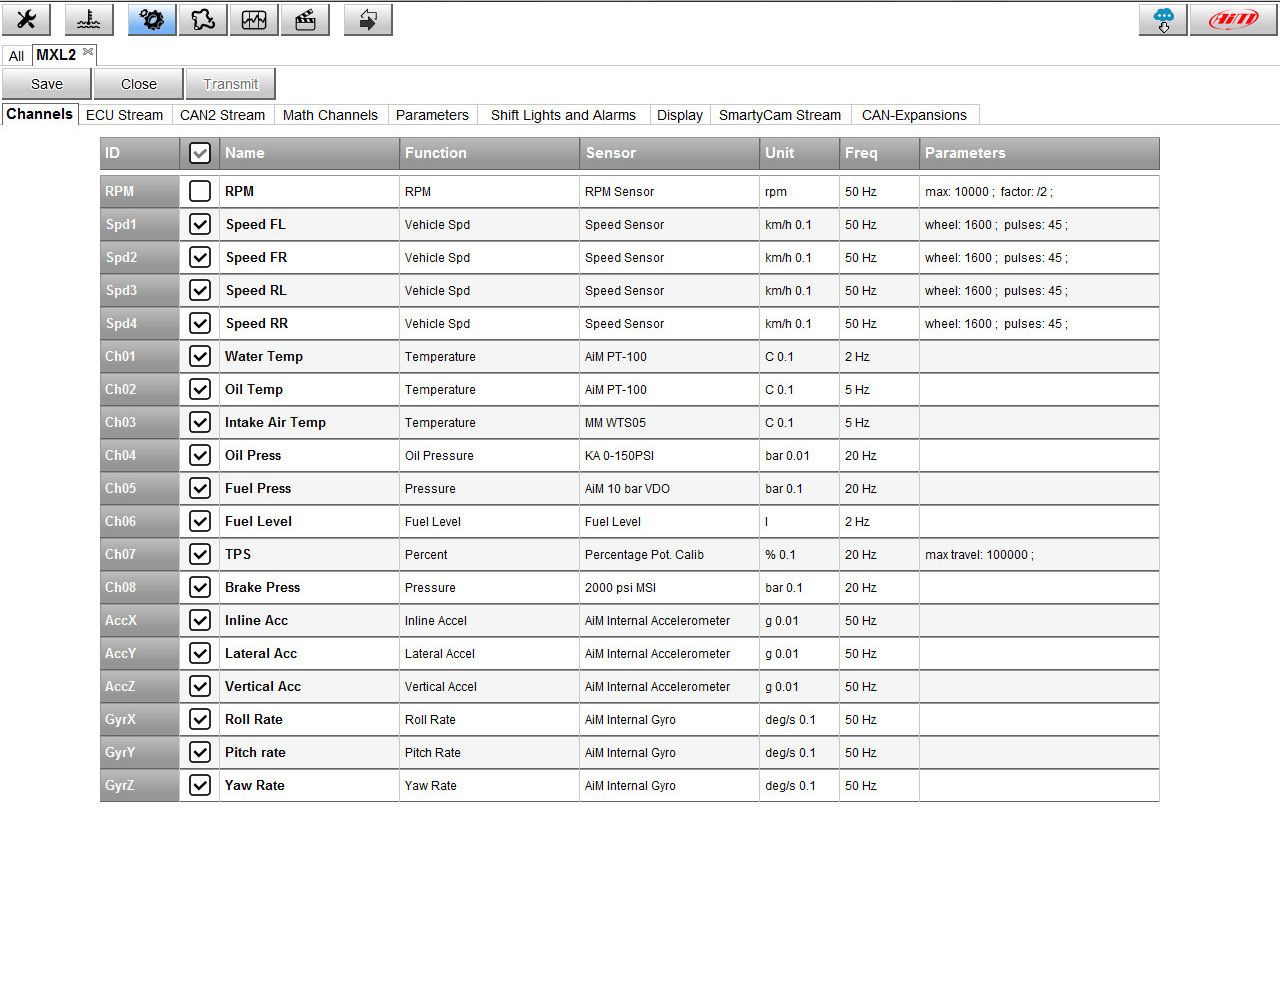Select the wrench preferences tool
Image resolution: width=1280 pixels, height=1004 pixels.
pyautogui.click(x=26, y=19)
